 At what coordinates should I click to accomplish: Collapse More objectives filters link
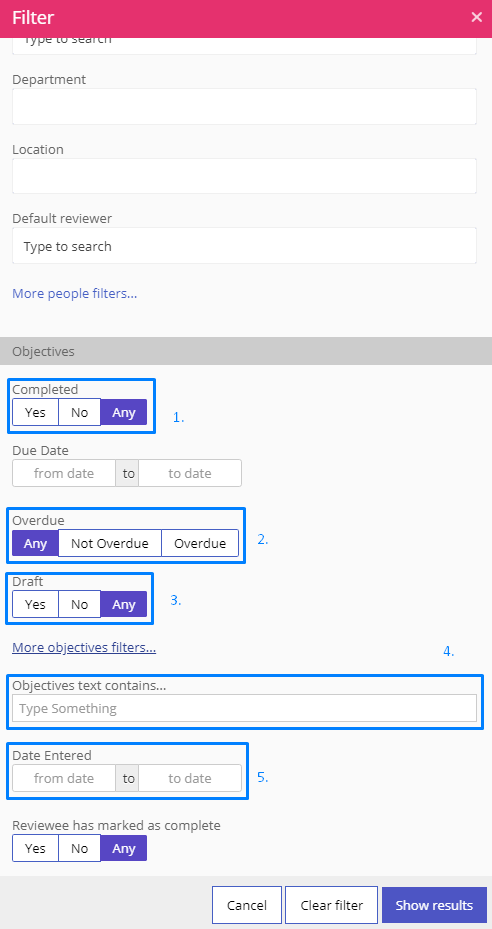pos(84,648)
